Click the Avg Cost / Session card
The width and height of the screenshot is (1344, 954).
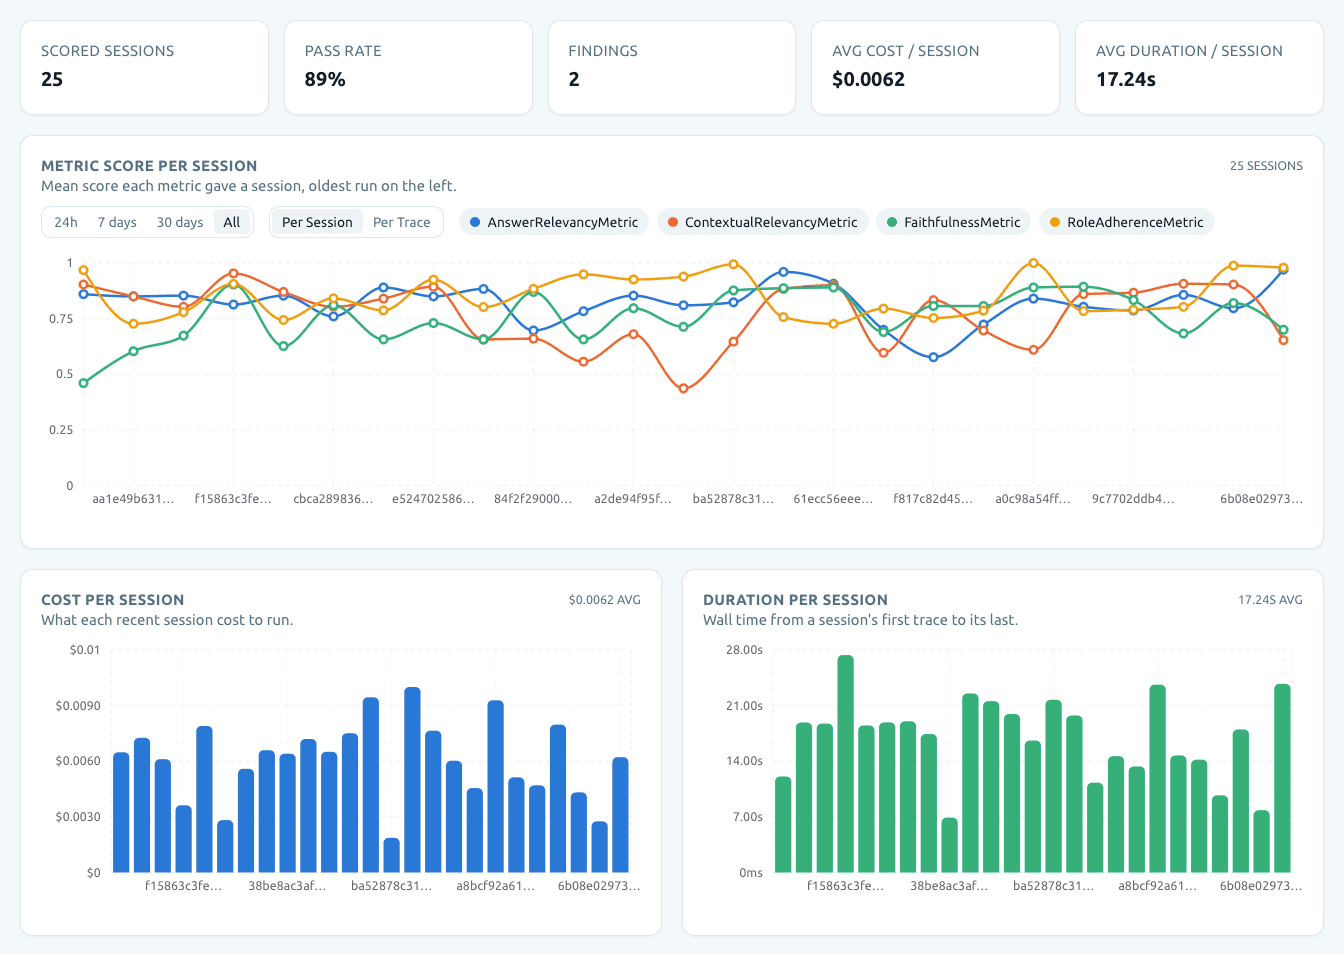coord(935,68)
